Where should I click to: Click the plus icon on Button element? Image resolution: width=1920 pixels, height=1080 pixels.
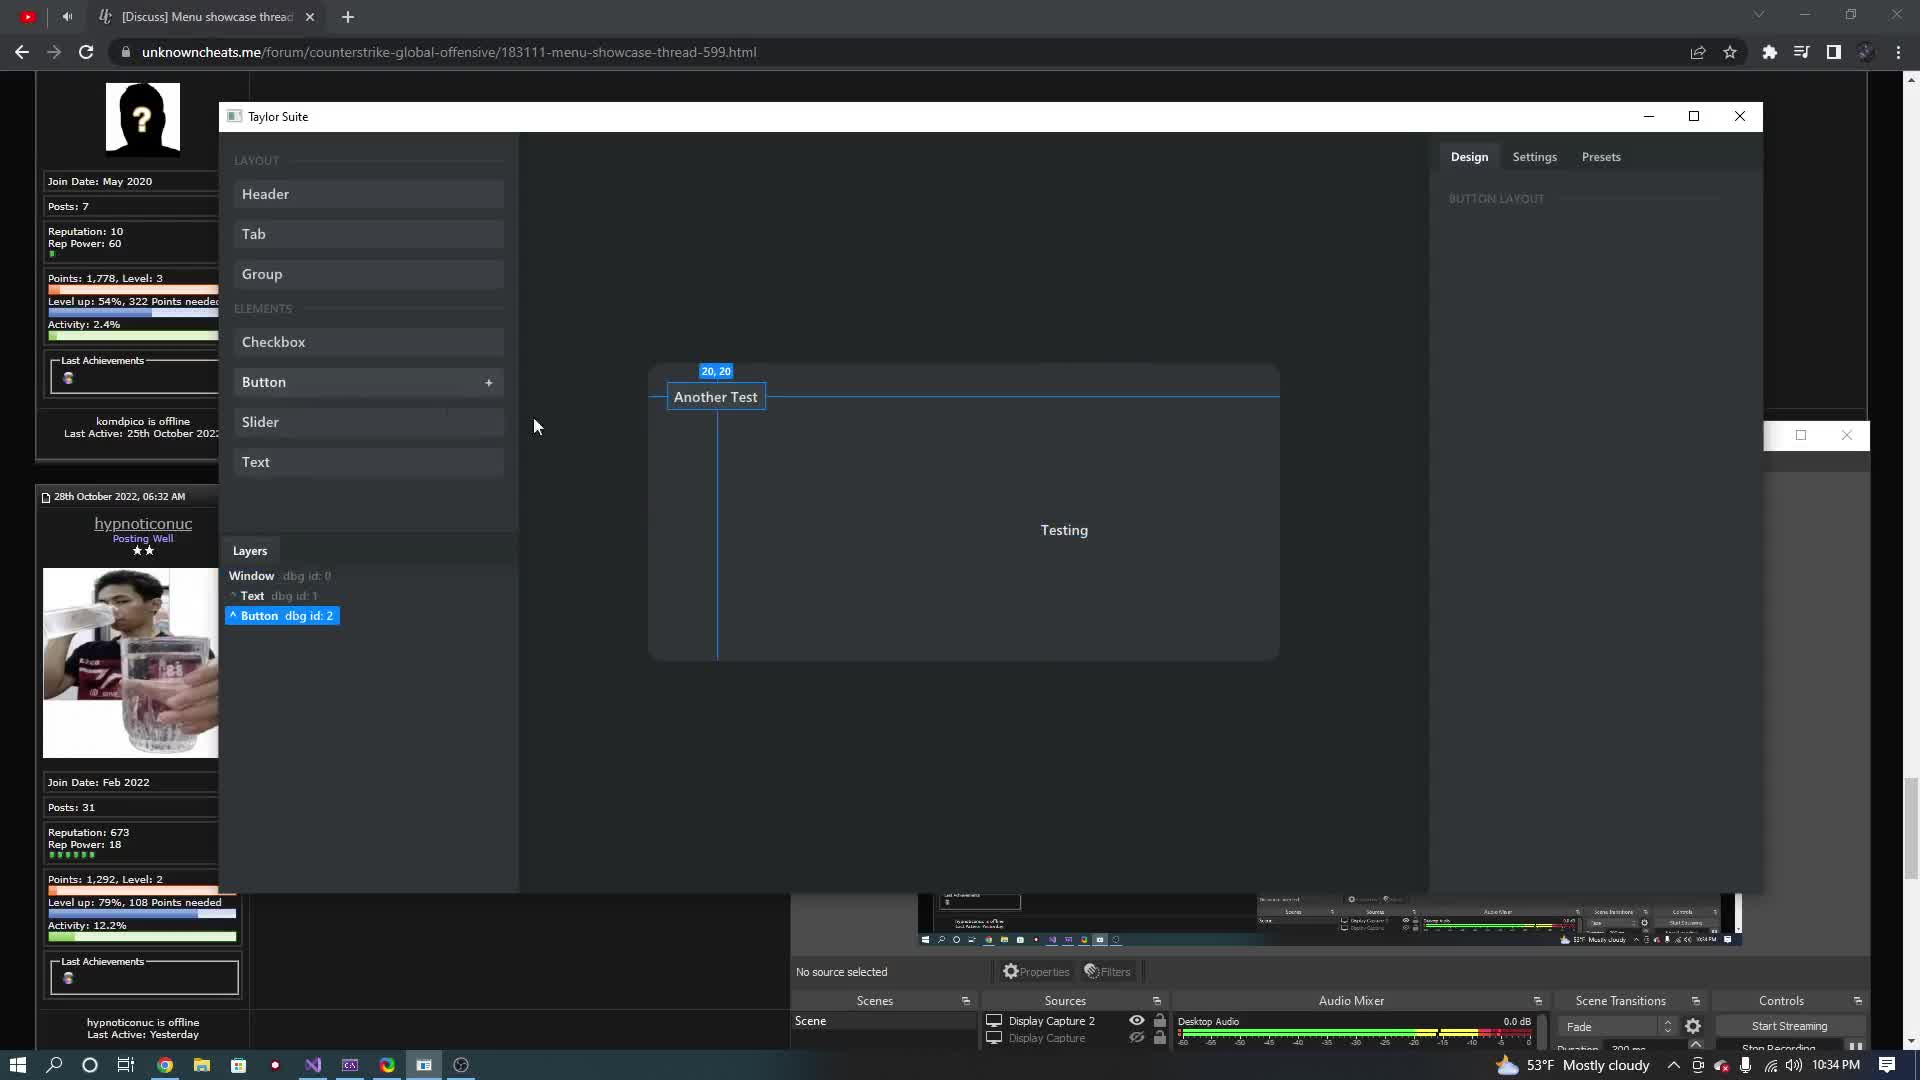[488, 382]
